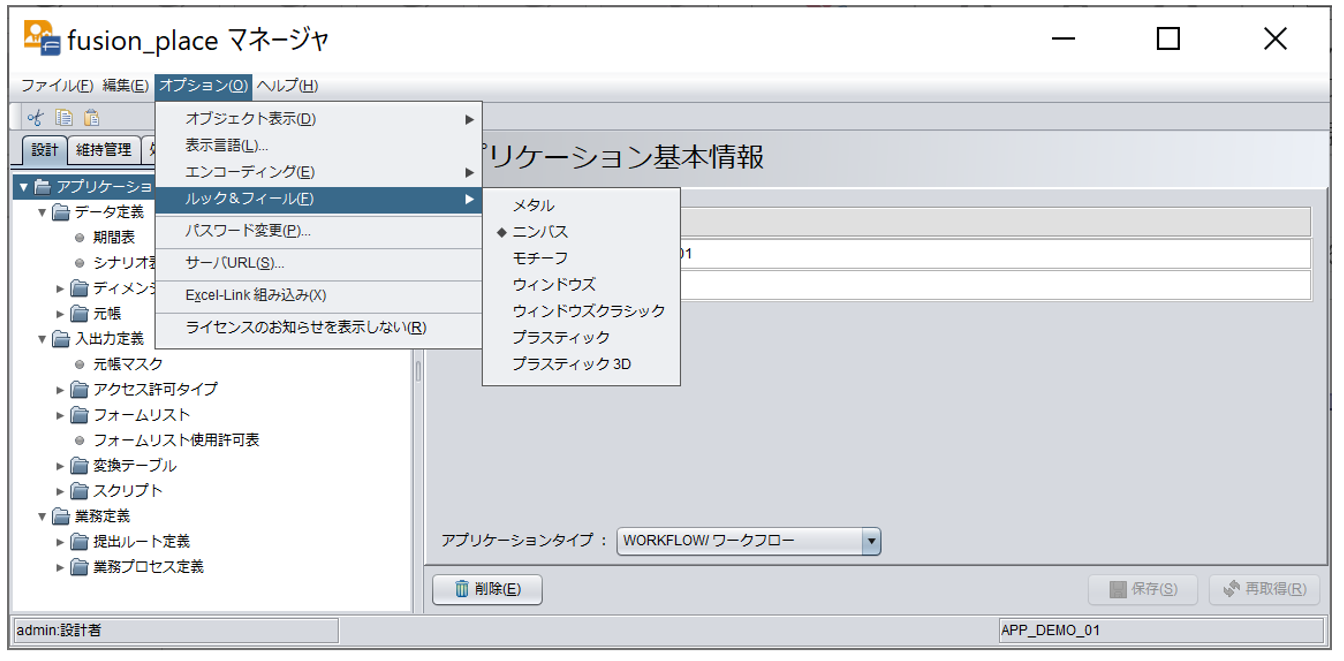Click the split pane divider handle
The width and height of the screenshot is (1344, 661).
pos(418,371)
